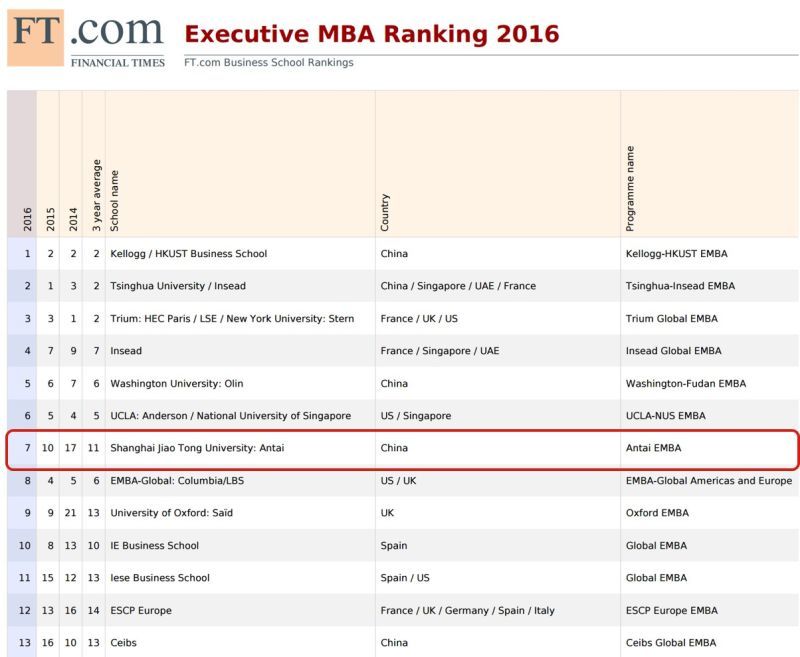Select Kellogg / HKUST Business School row
Screen dimensions: 800x657
[x=403, y=254]
